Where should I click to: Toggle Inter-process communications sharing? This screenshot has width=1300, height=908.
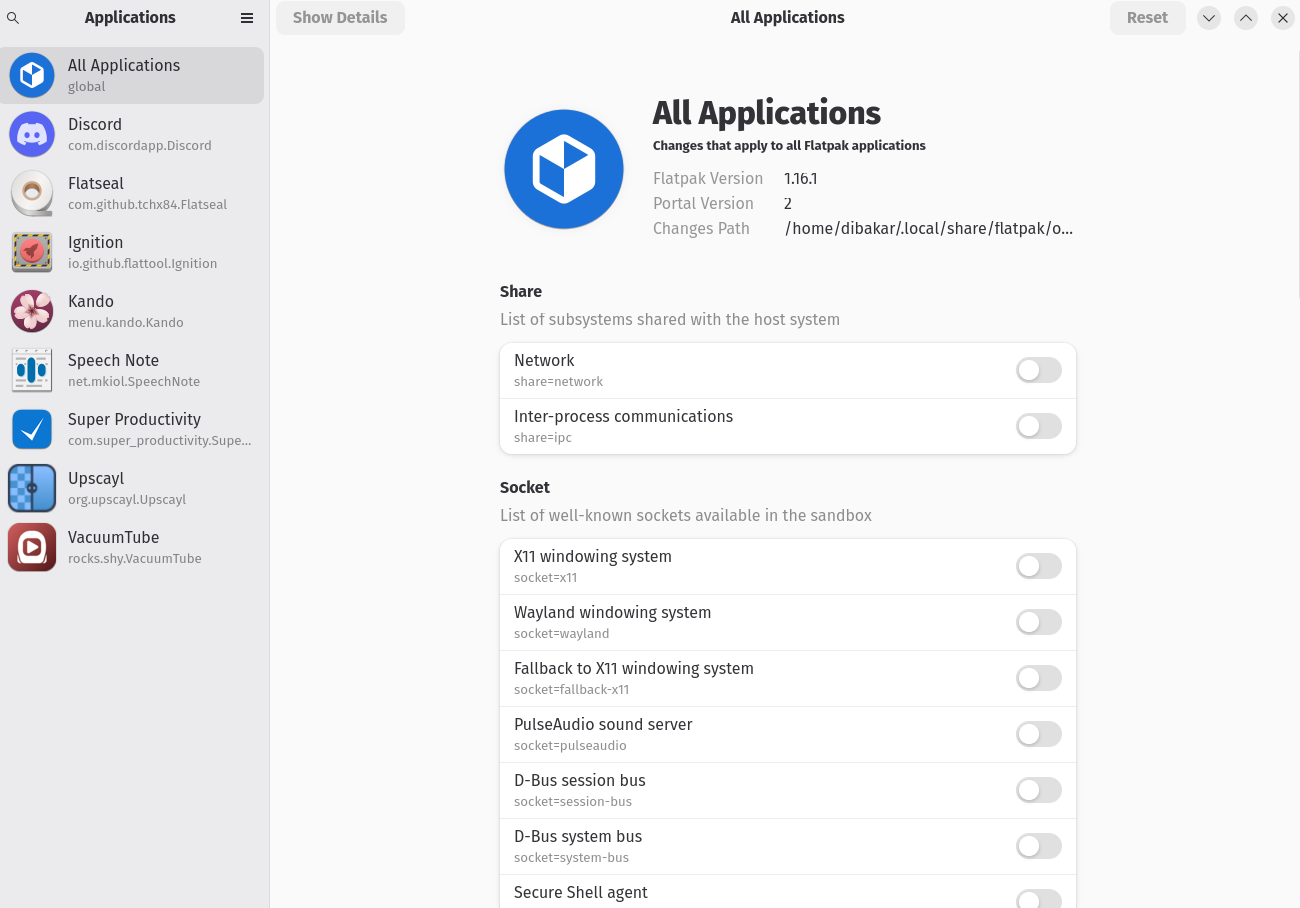[x=1038, y=426]
